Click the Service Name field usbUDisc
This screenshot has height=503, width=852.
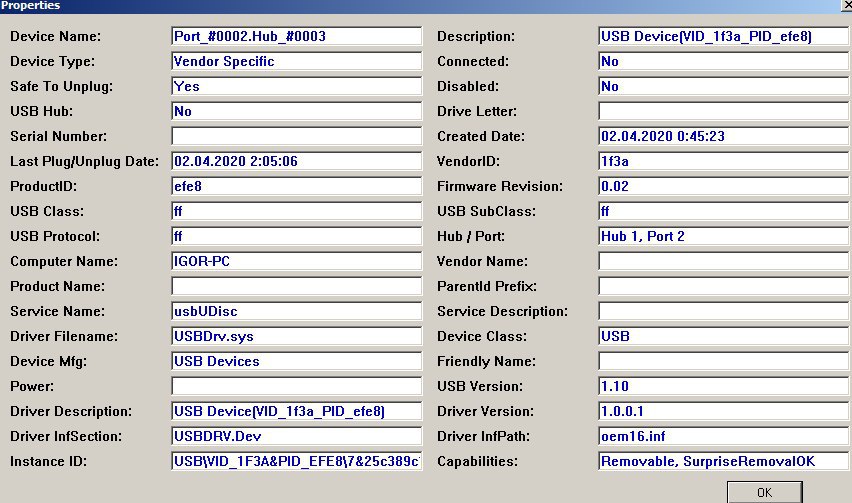pos(297,311)
